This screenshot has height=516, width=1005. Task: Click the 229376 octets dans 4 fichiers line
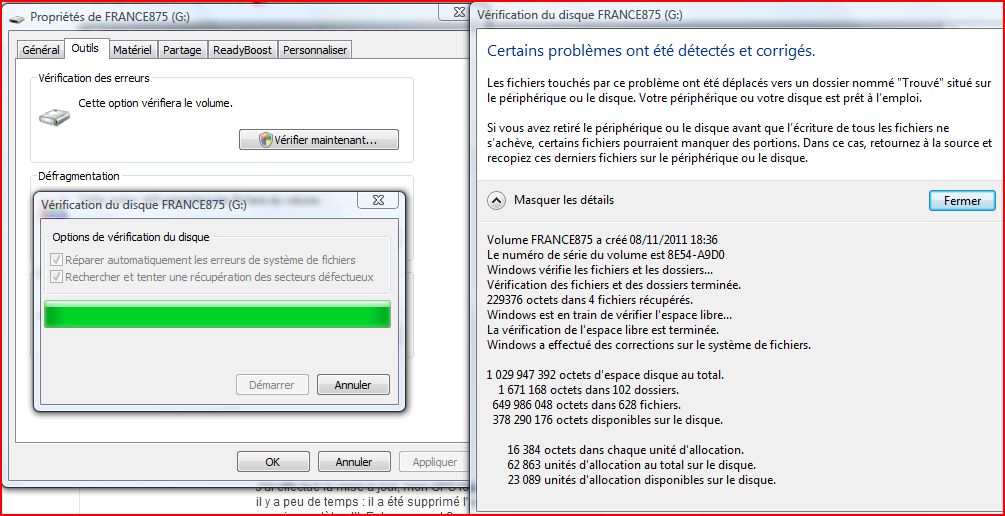point(589,299)
